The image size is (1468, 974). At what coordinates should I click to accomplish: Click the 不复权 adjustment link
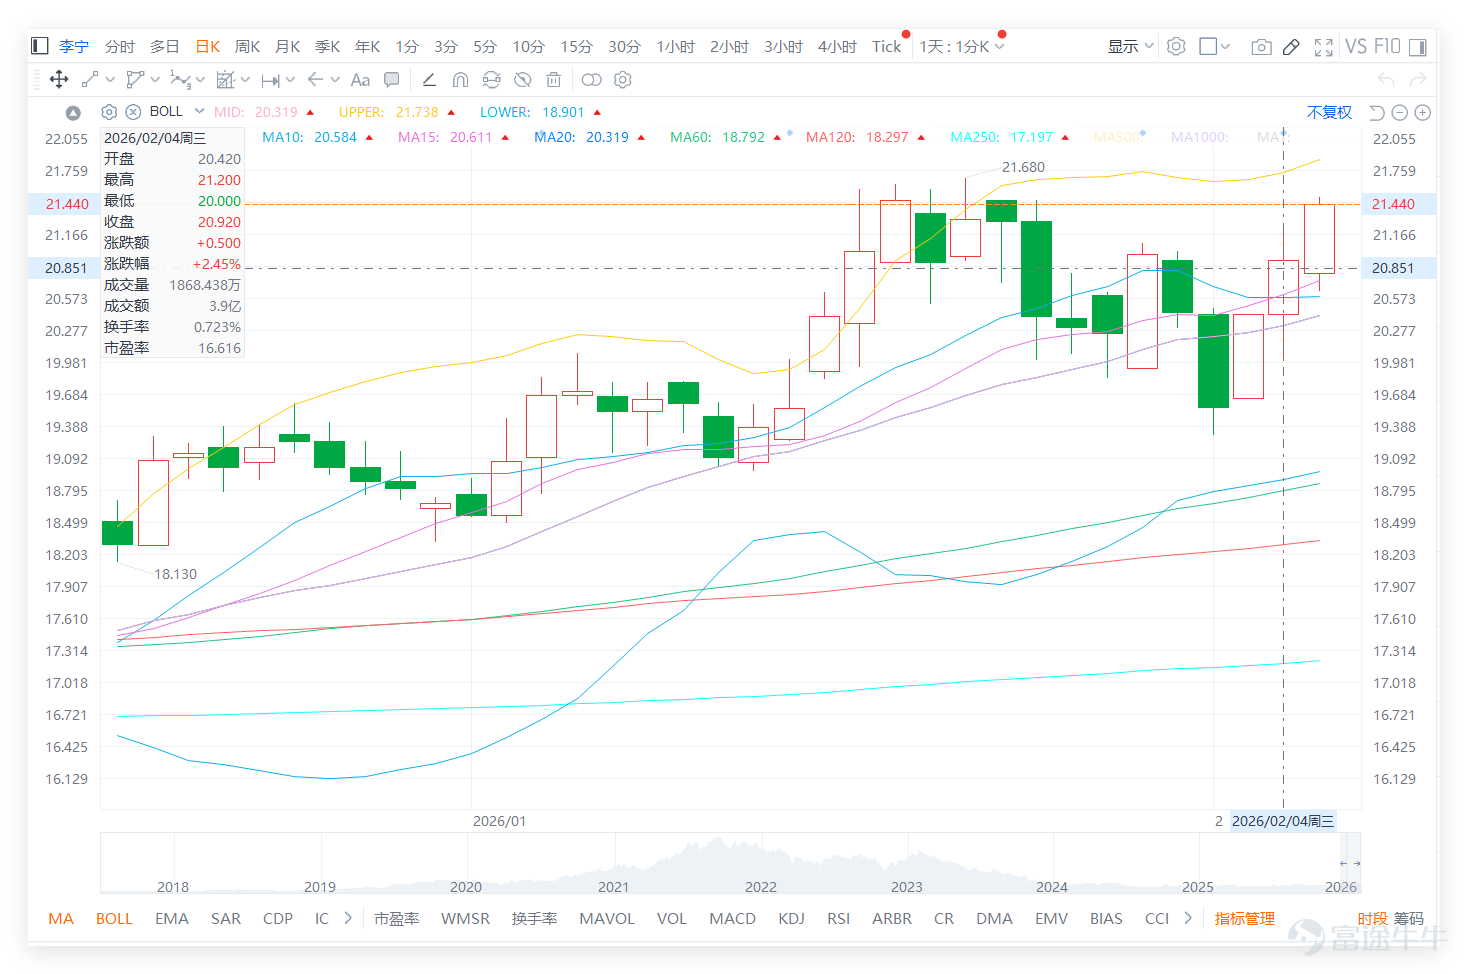pyautogui.click(x=1329, y=112)
